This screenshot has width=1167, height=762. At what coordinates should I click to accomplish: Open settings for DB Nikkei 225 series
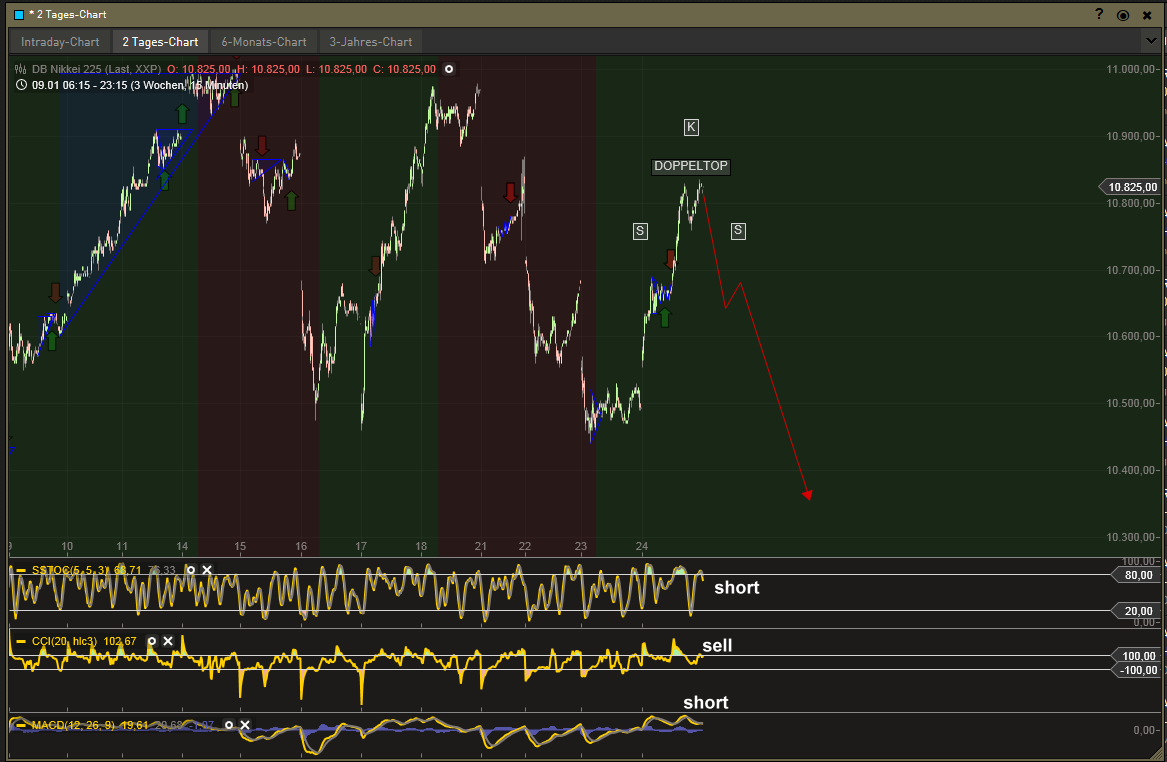(449, 69)
